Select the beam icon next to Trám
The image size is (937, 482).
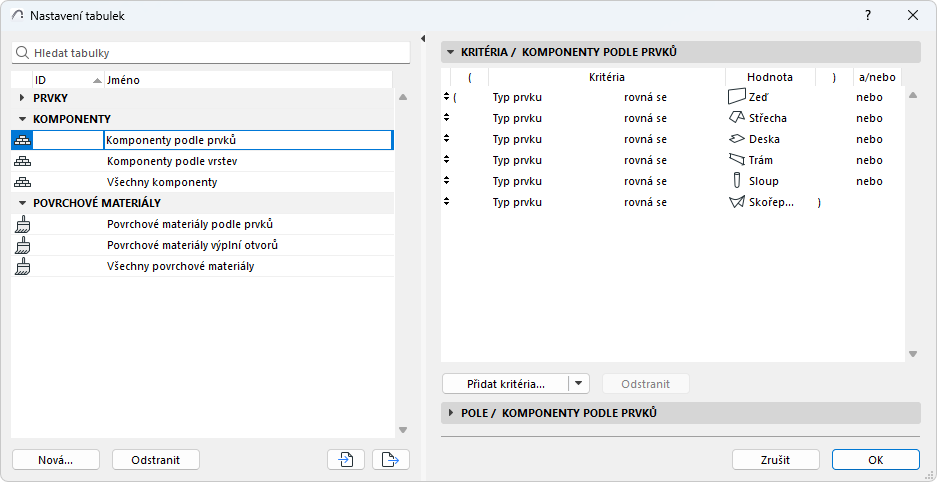point(737,160)
